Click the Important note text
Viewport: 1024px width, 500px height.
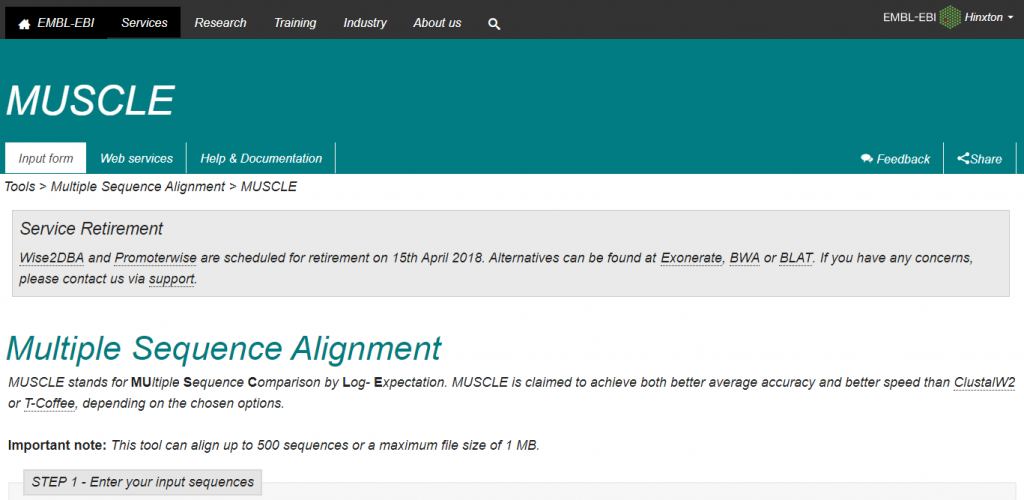57,446
